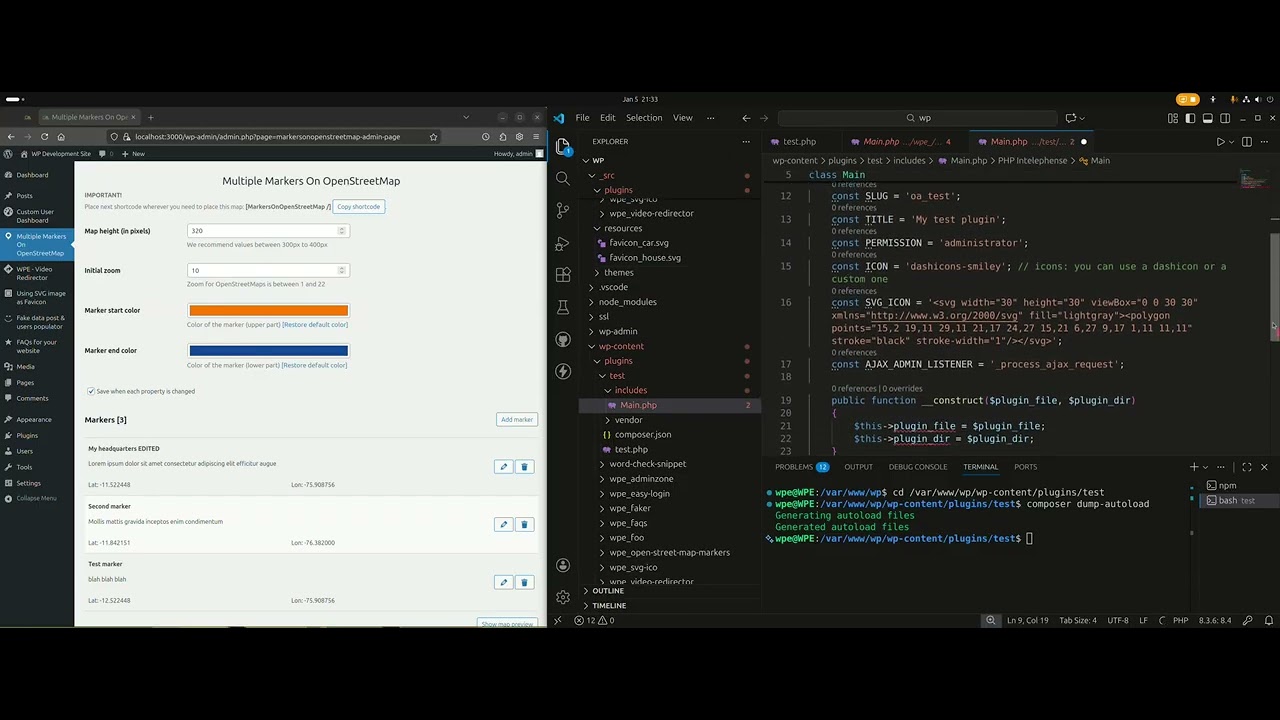Open orange Marker start color picker

268,311
